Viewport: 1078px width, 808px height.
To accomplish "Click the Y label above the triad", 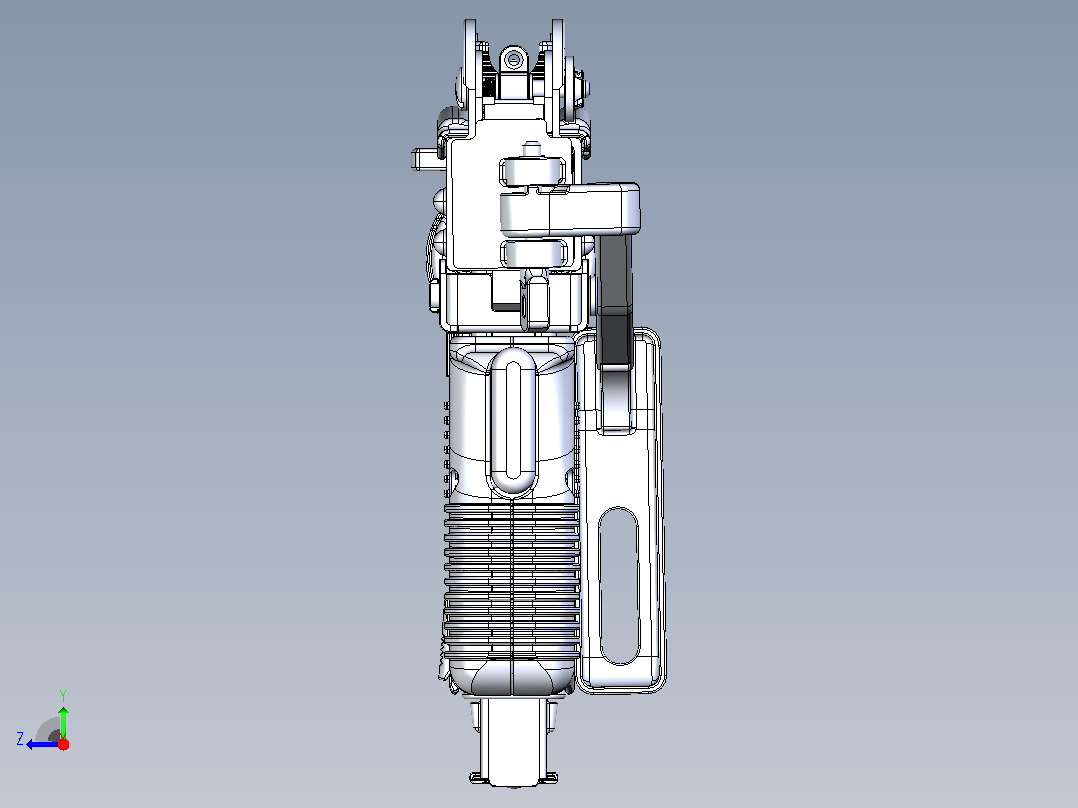I will click(63, 695).
